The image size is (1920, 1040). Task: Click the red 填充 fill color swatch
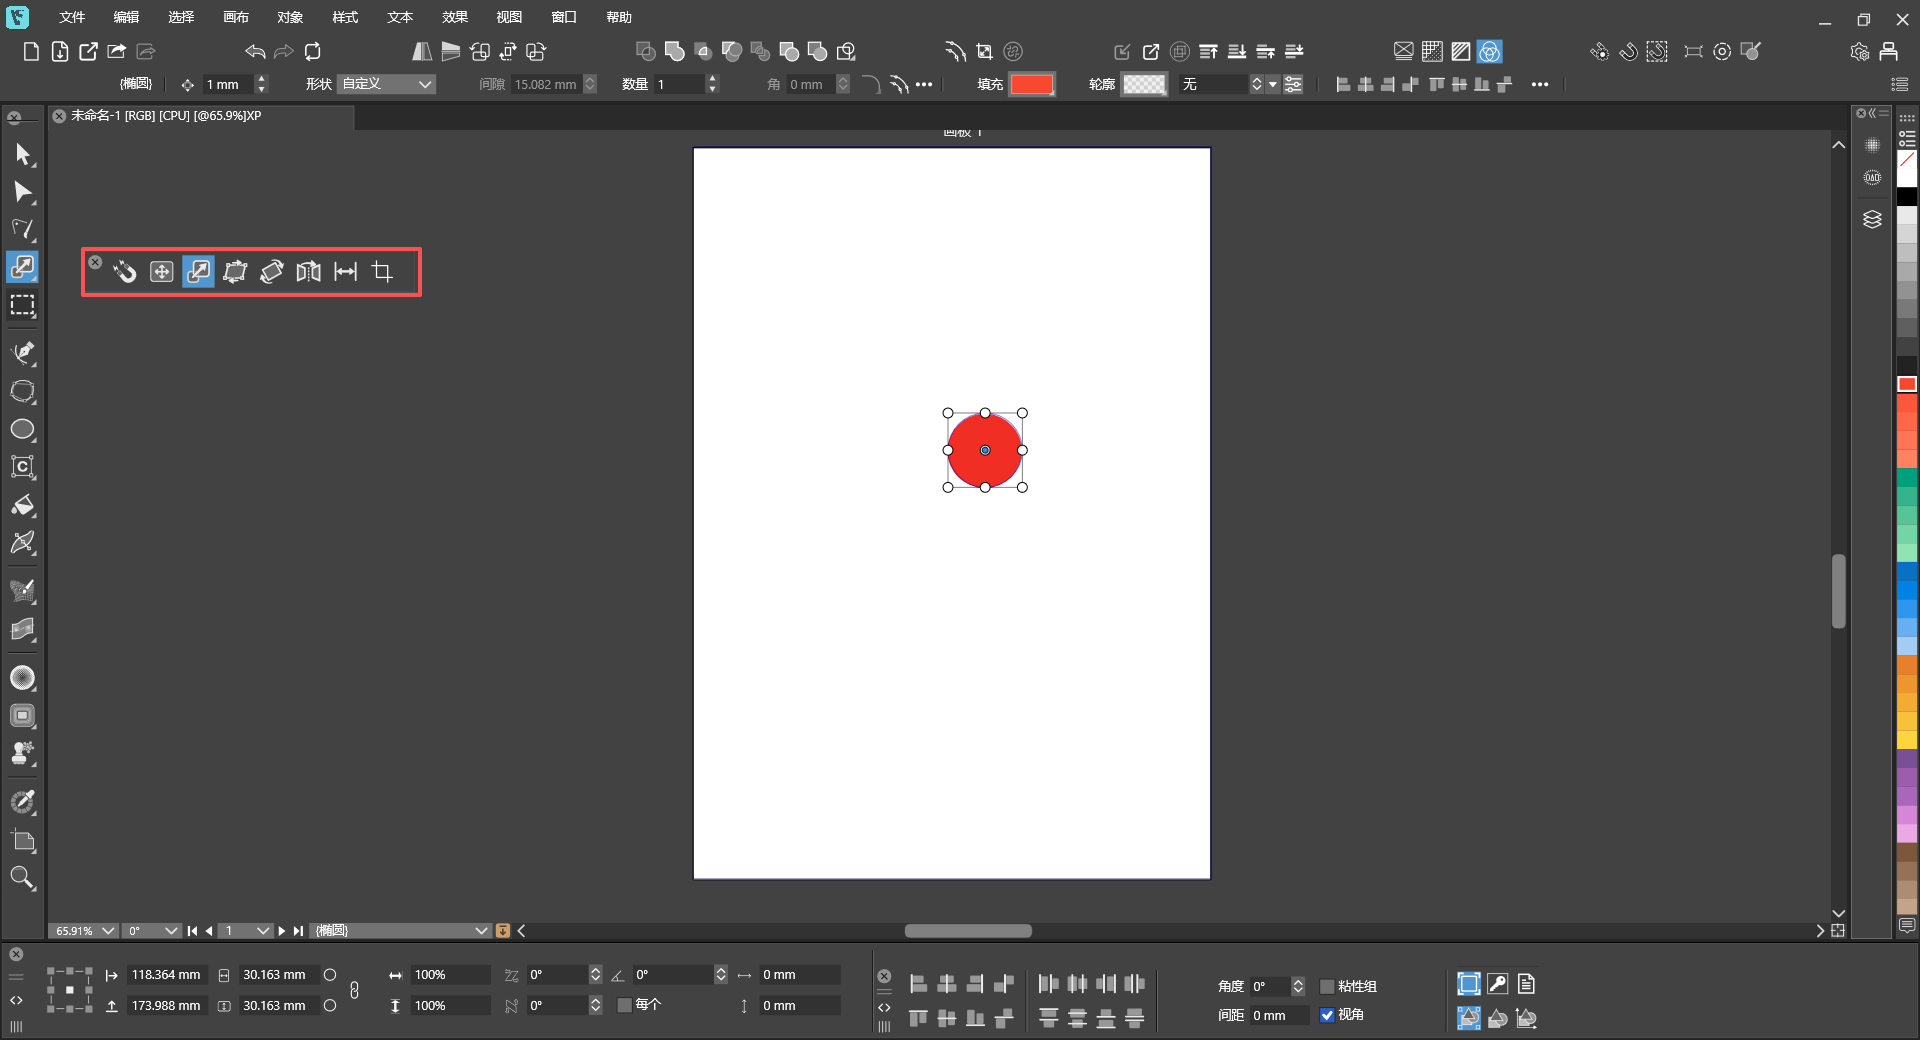(1032, 85)
